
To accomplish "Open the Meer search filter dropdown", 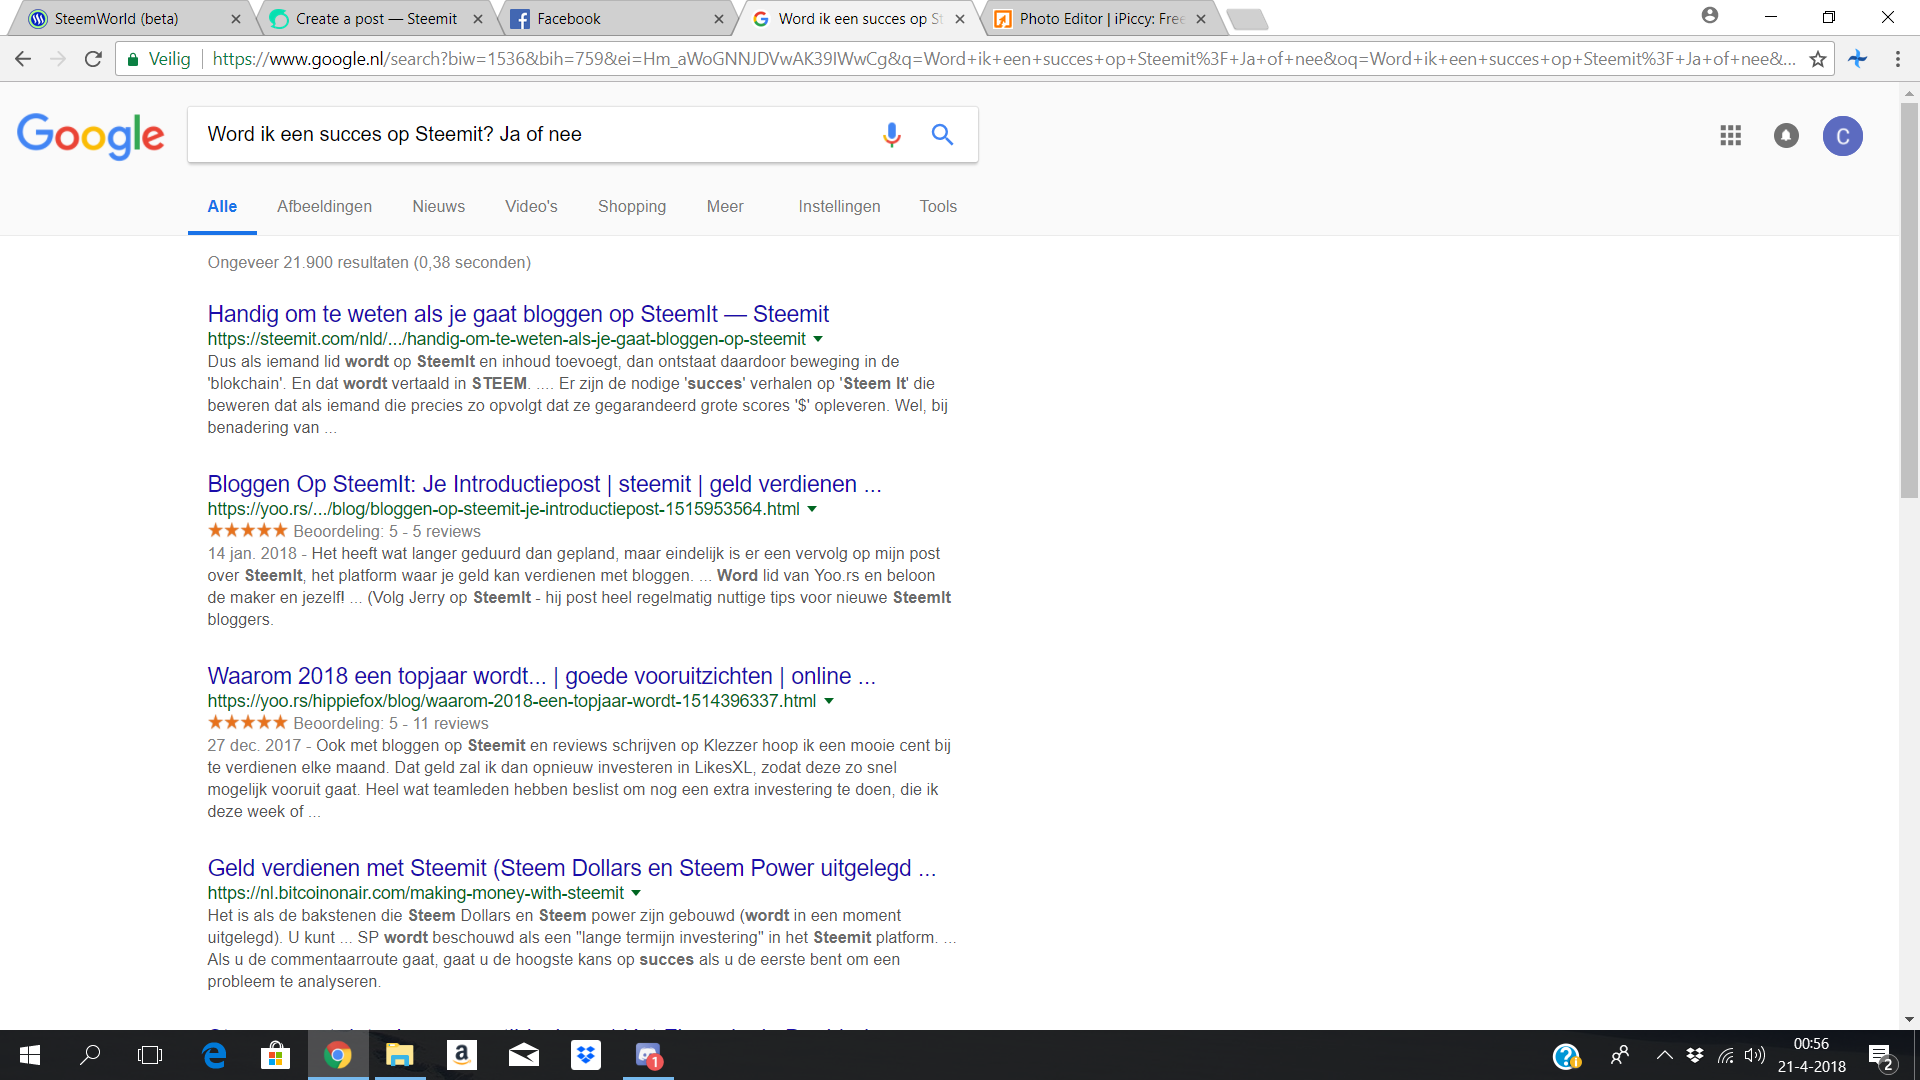I will (725, 206).
